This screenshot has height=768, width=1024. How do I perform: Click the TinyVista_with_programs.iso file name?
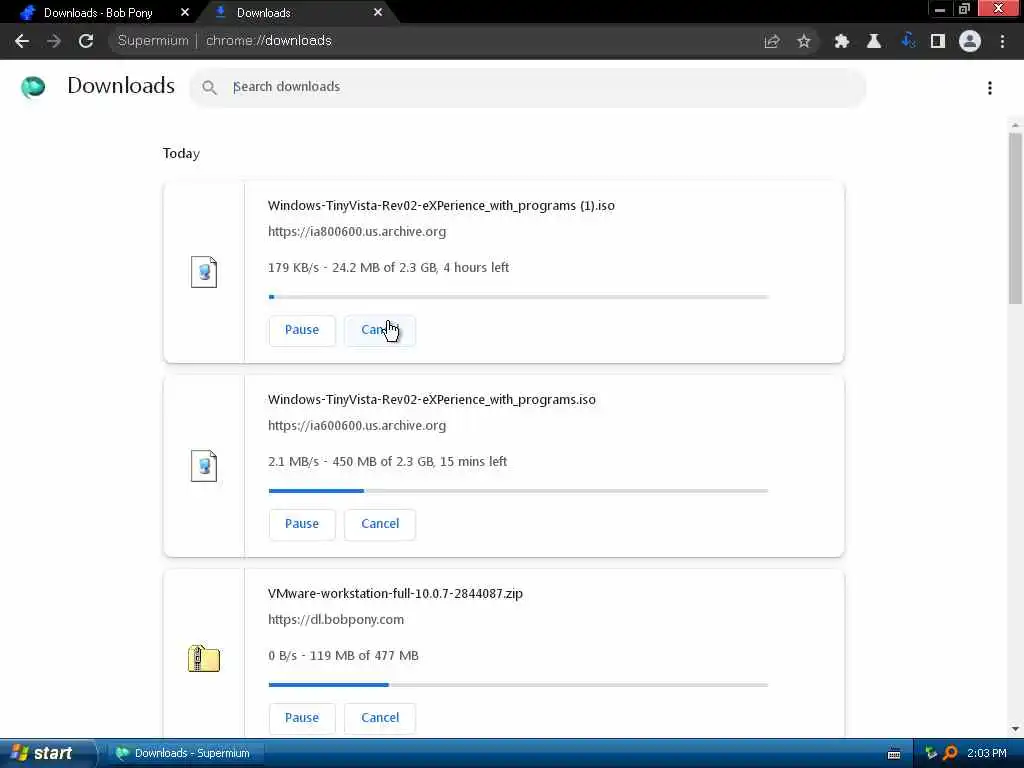[x=432, y=400]
